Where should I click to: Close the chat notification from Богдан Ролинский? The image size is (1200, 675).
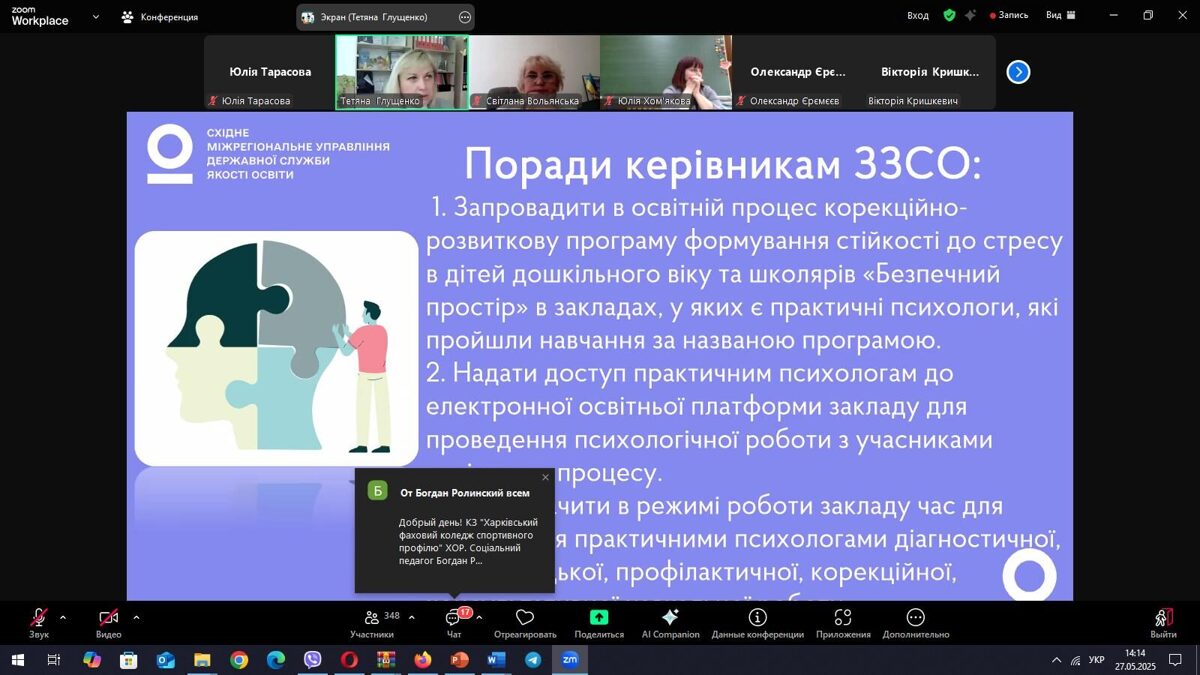tap(545, 477)
